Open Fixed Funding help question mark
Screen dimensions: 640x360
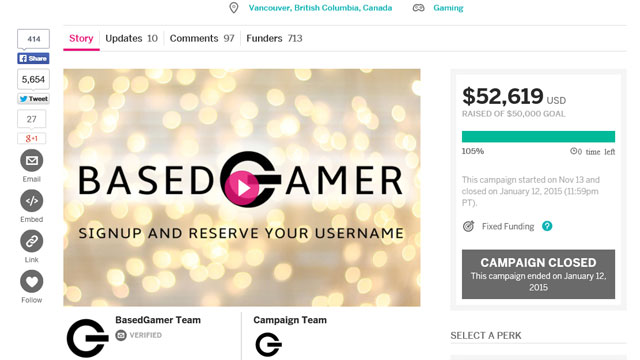click(x=547, y=226)
